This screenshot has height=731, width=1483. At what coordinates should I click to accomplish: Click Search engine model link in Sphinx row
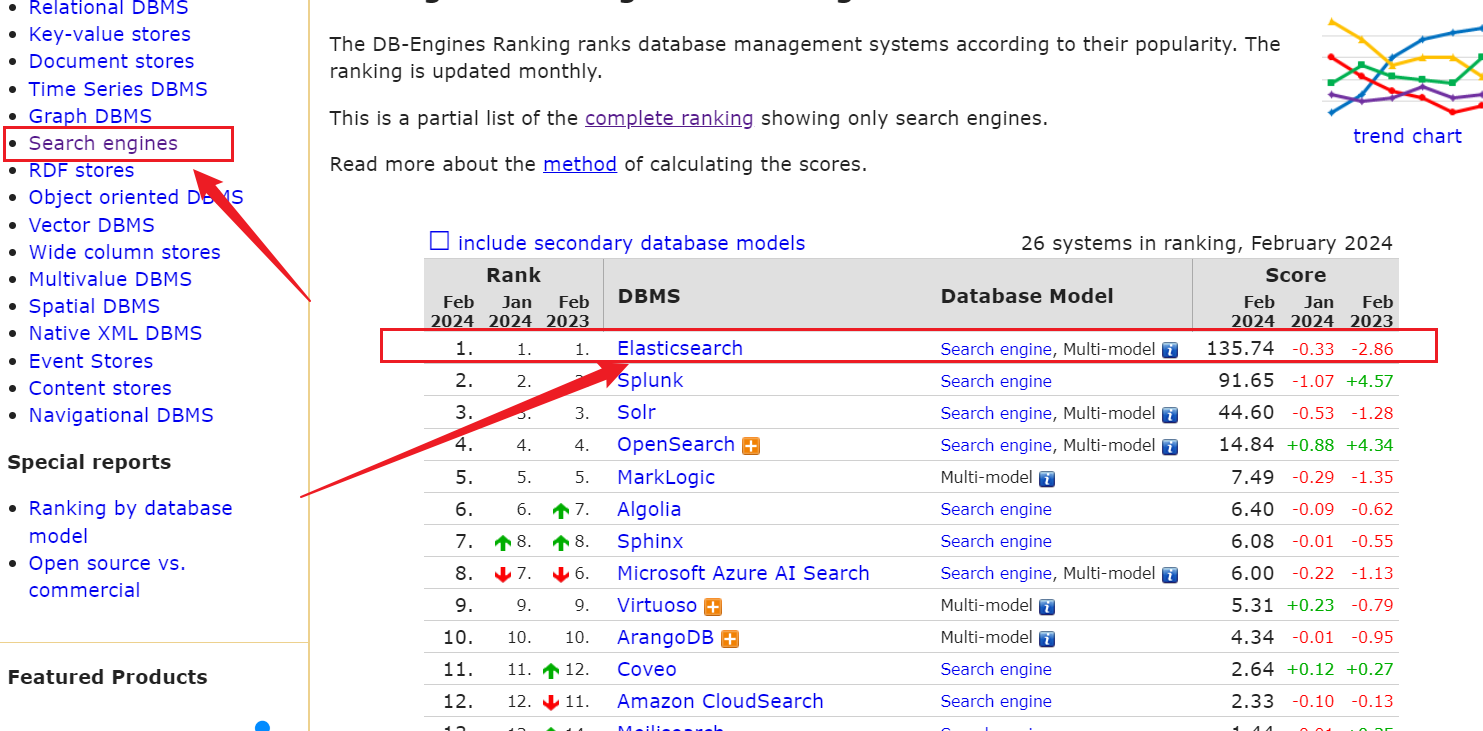coord(996,541)
